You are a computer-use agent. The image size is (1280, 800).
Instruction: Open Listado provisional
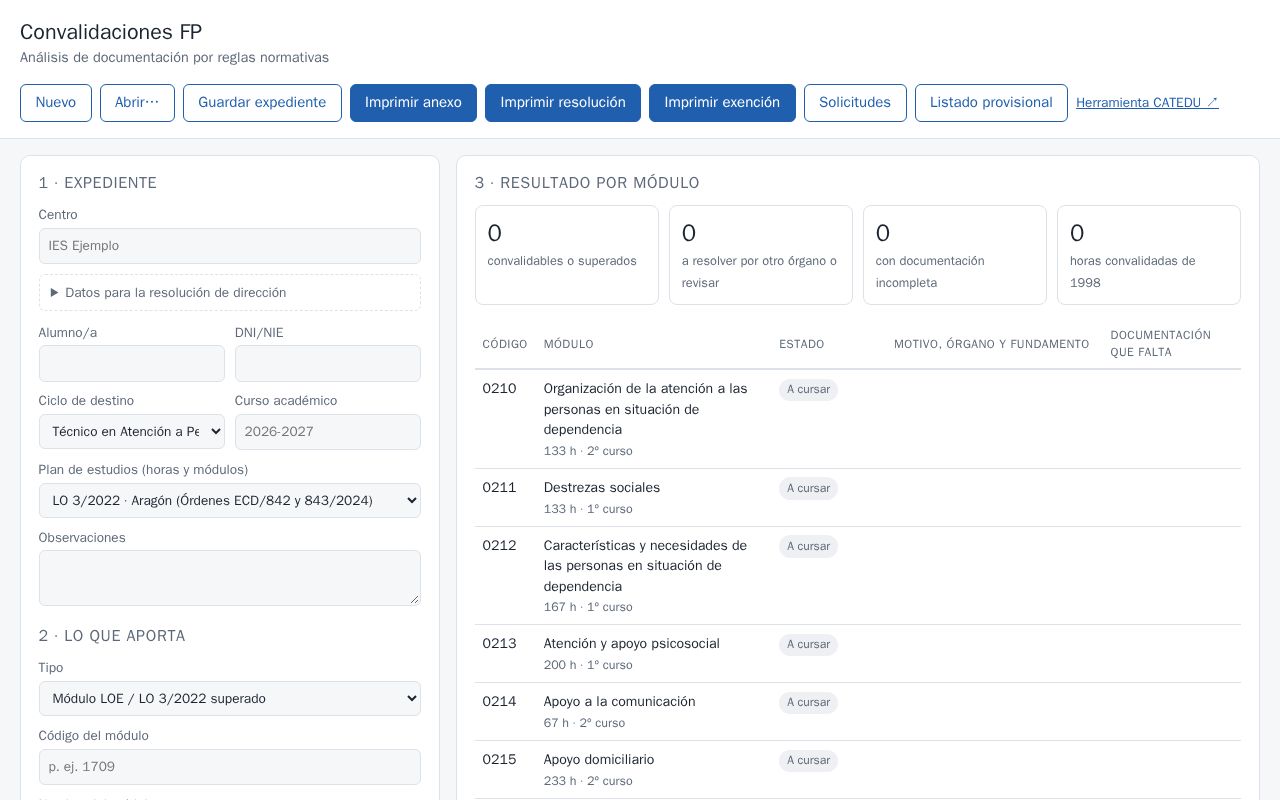(991, 103)
